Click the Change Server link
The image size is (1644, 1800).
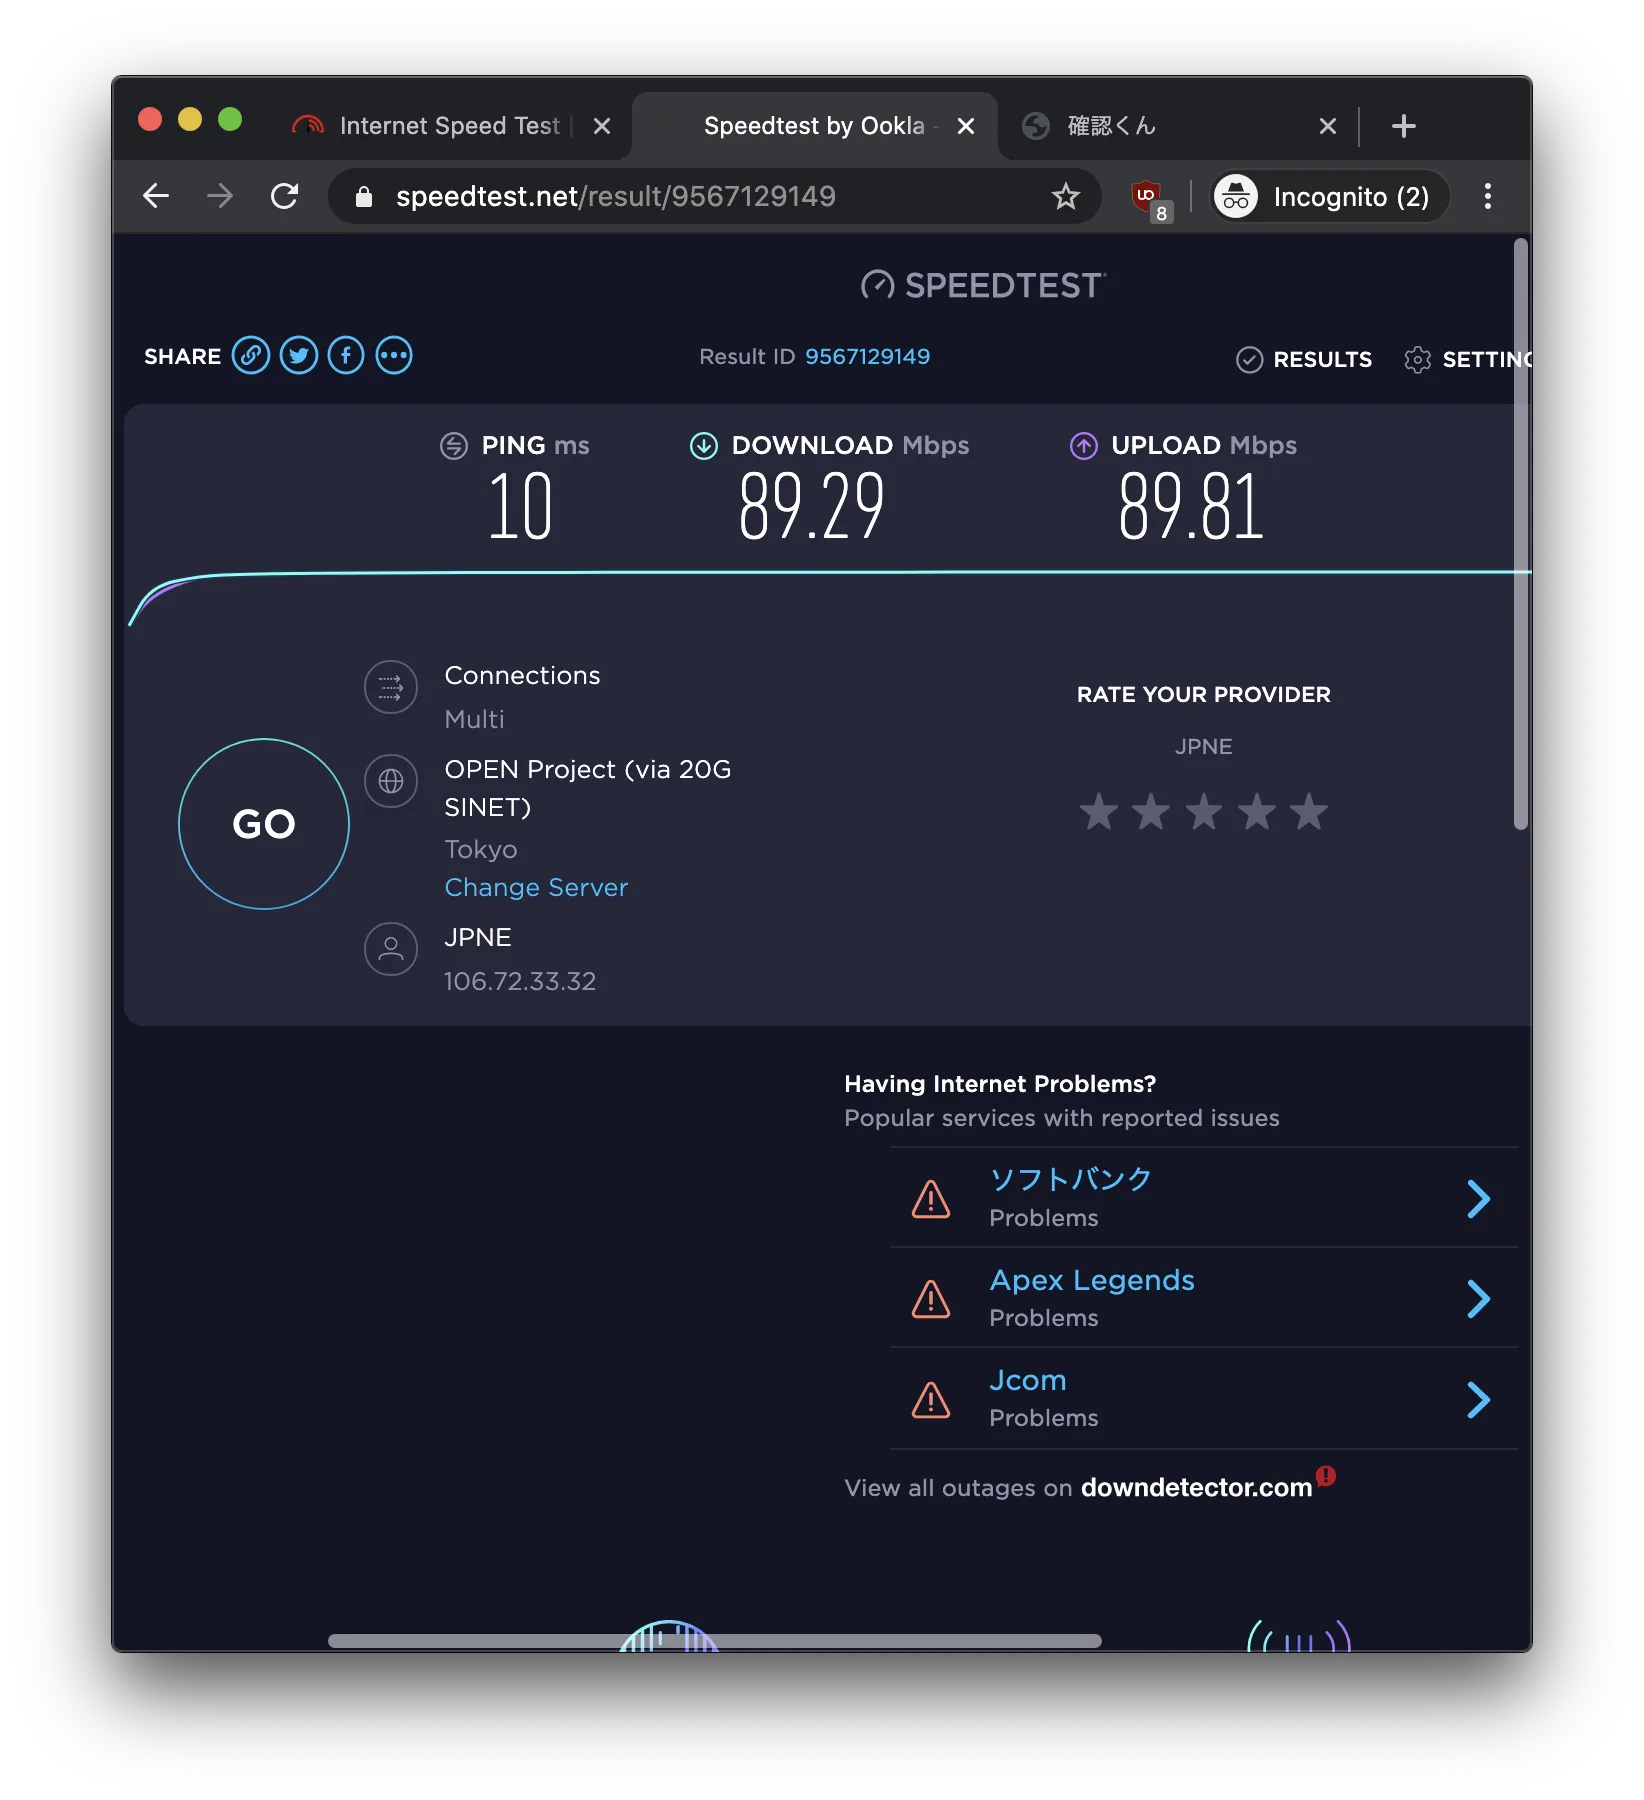click(536, 888)
